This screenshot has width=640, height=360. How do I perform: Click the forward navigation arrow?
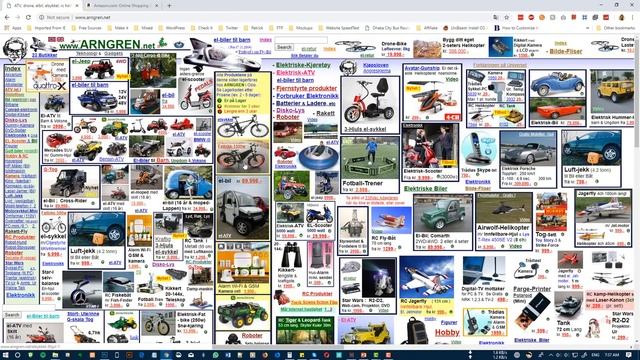click(18, 18)
